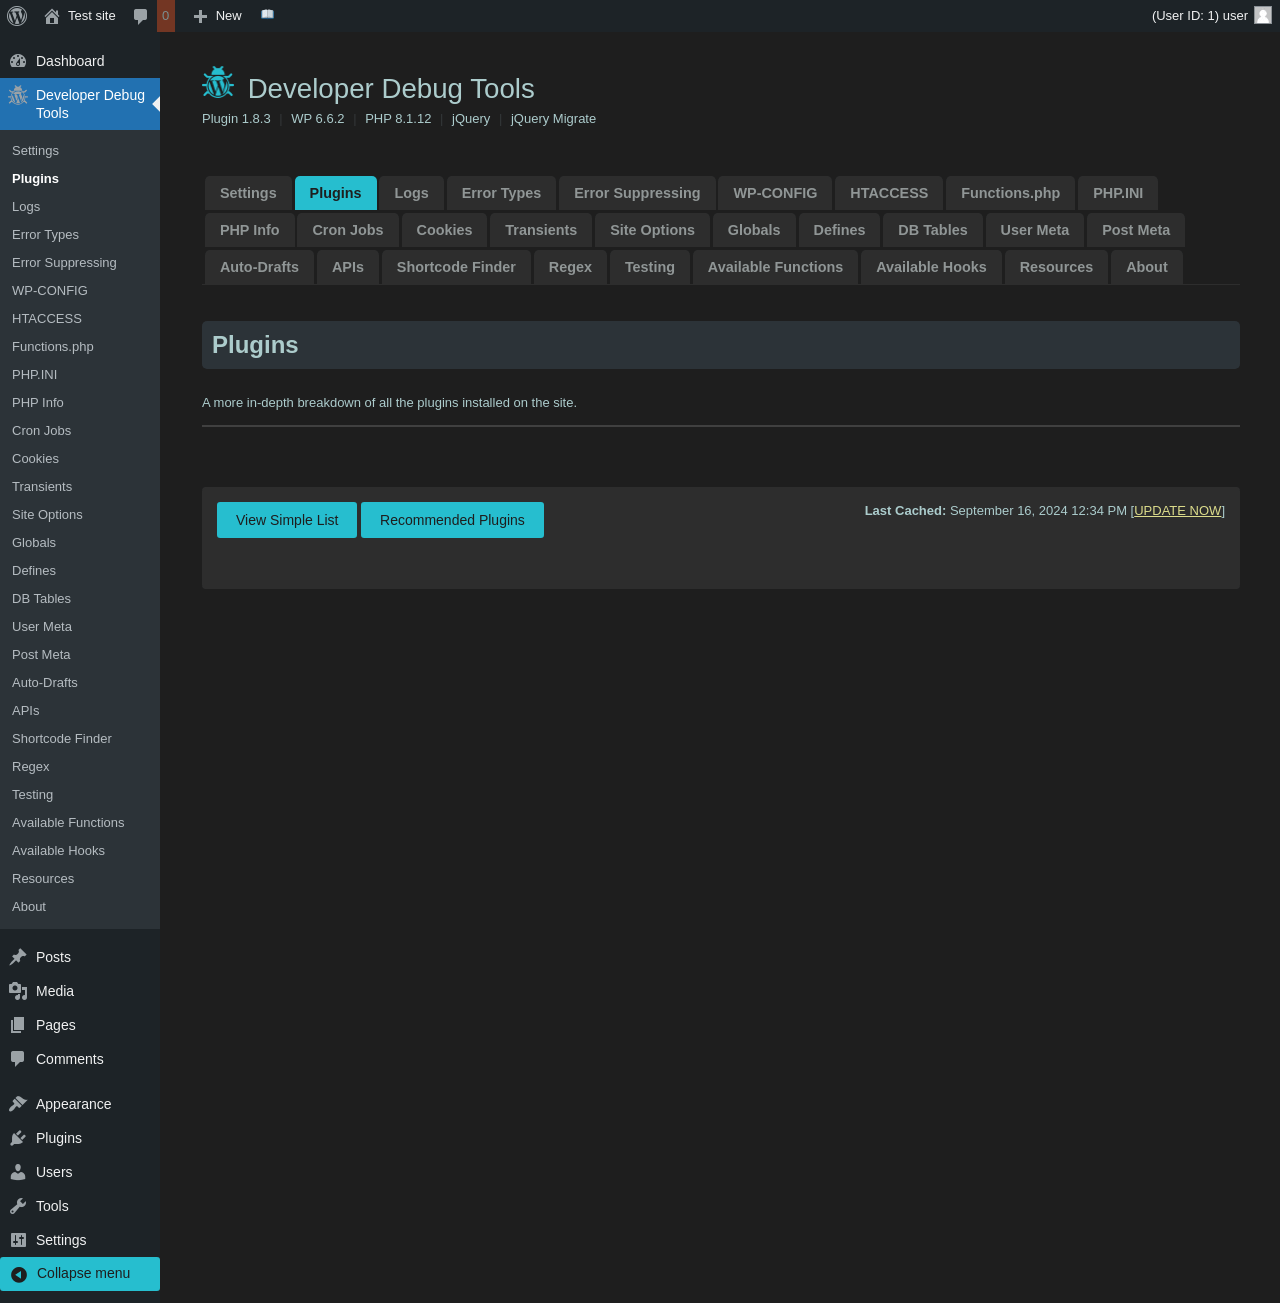Go to Defines in the sidebar submenu
The width and height of the screenshot is (1280, 1303).
coord(34,571)
